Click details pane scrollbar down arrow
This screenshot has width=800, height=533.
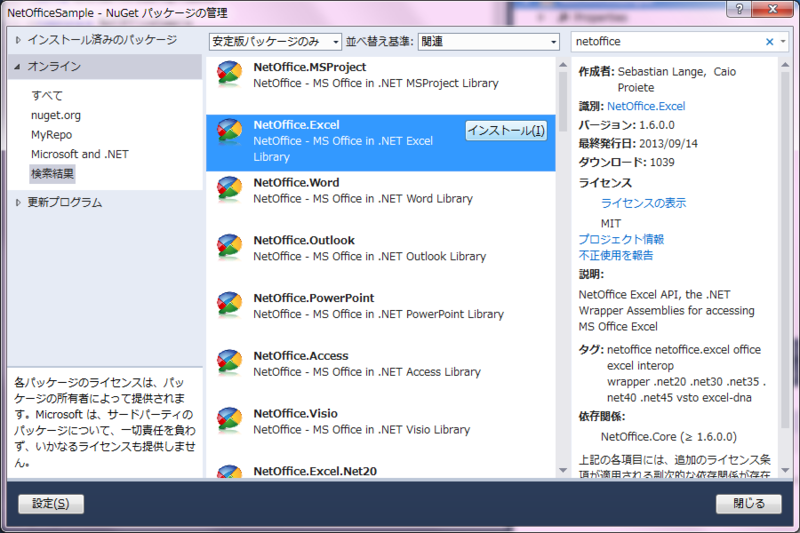tap(785, 470)
